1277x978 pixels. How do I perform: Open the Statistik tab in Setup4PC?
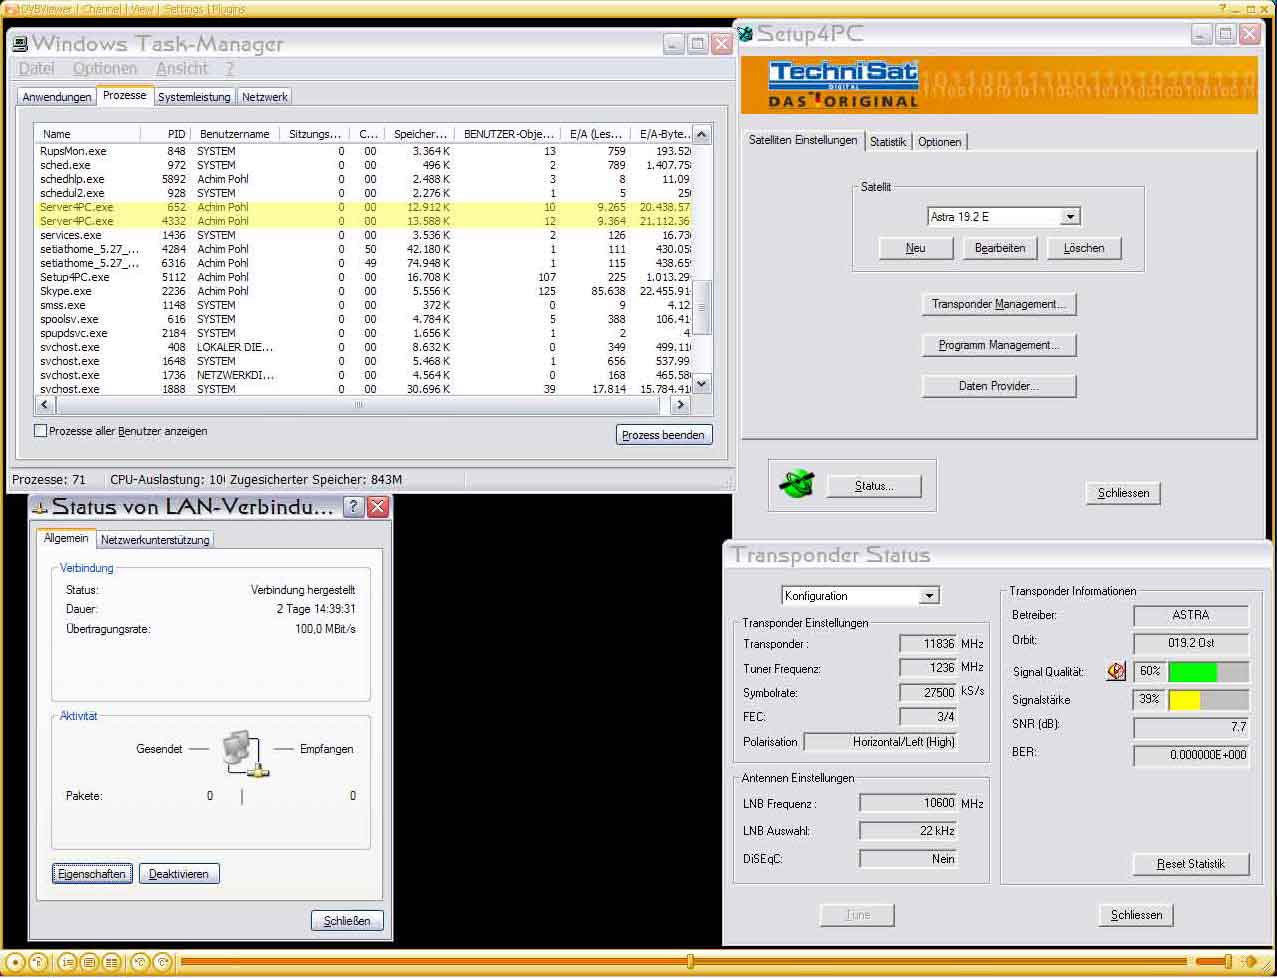point(887,142)
